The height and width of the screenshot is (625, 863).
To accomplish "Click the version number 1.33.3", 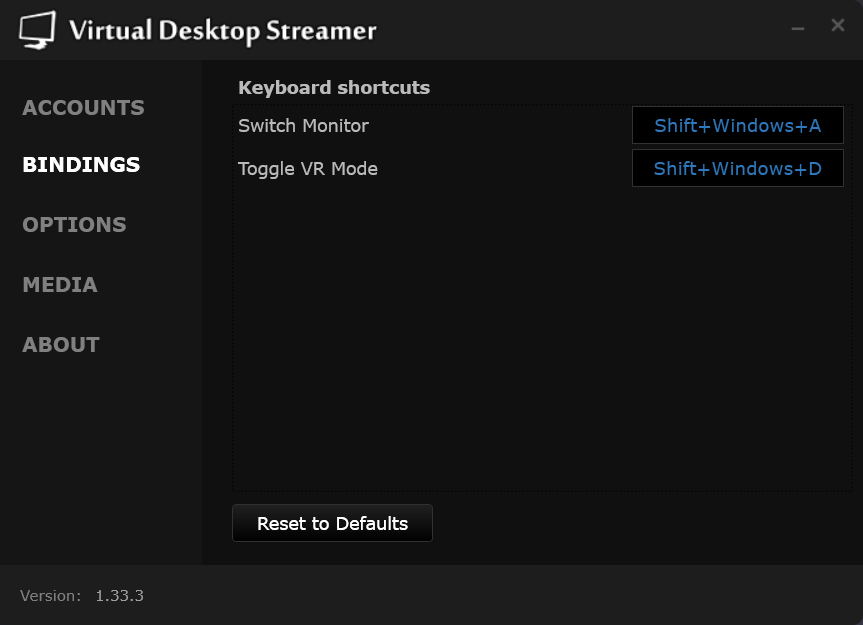I will pyautogui.click(x=119, y=595).
